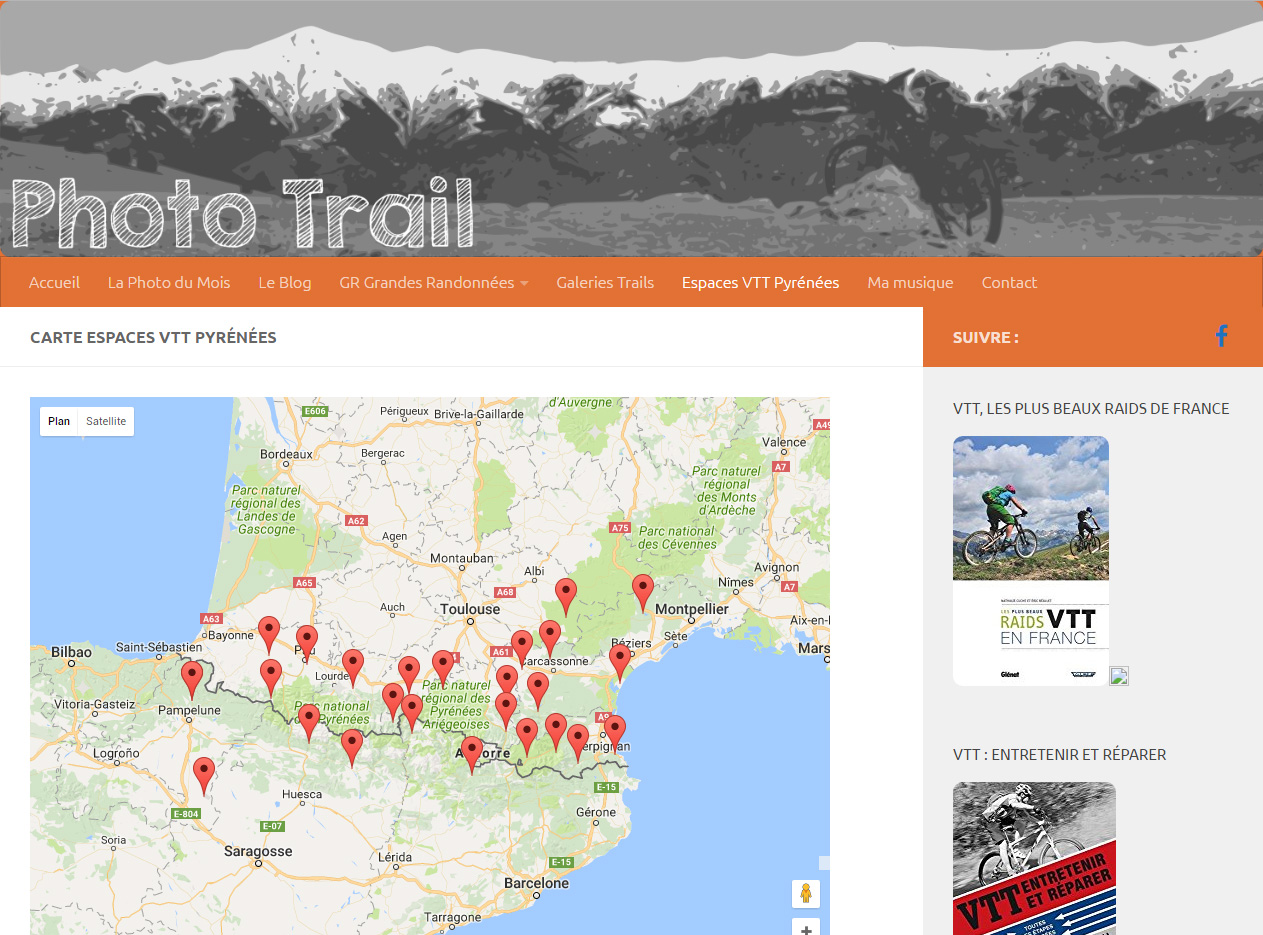1263x935 pixels.
Task: Zoom in on the map
Action: point(806,928)
